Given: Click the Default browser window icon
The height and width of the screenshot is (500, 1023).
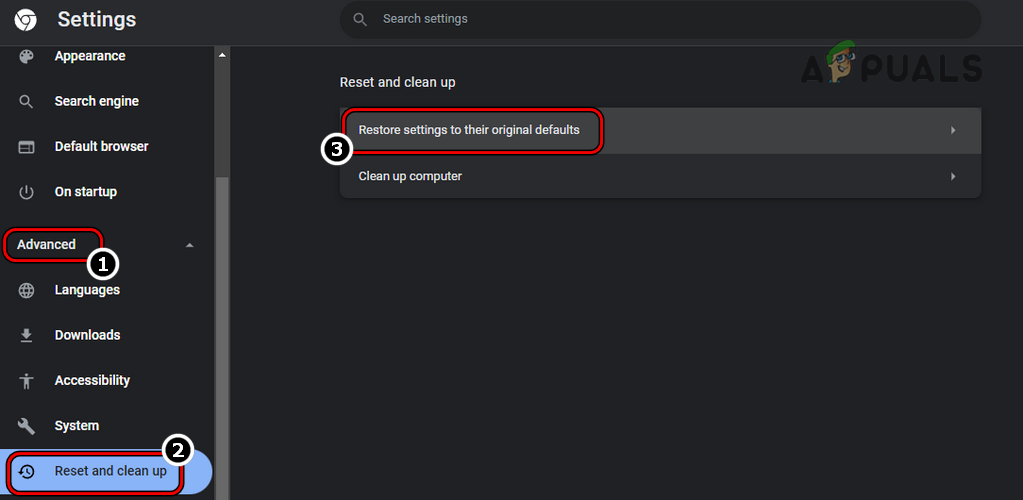Looking at the screenshot, I should click(x=27, y=147).
